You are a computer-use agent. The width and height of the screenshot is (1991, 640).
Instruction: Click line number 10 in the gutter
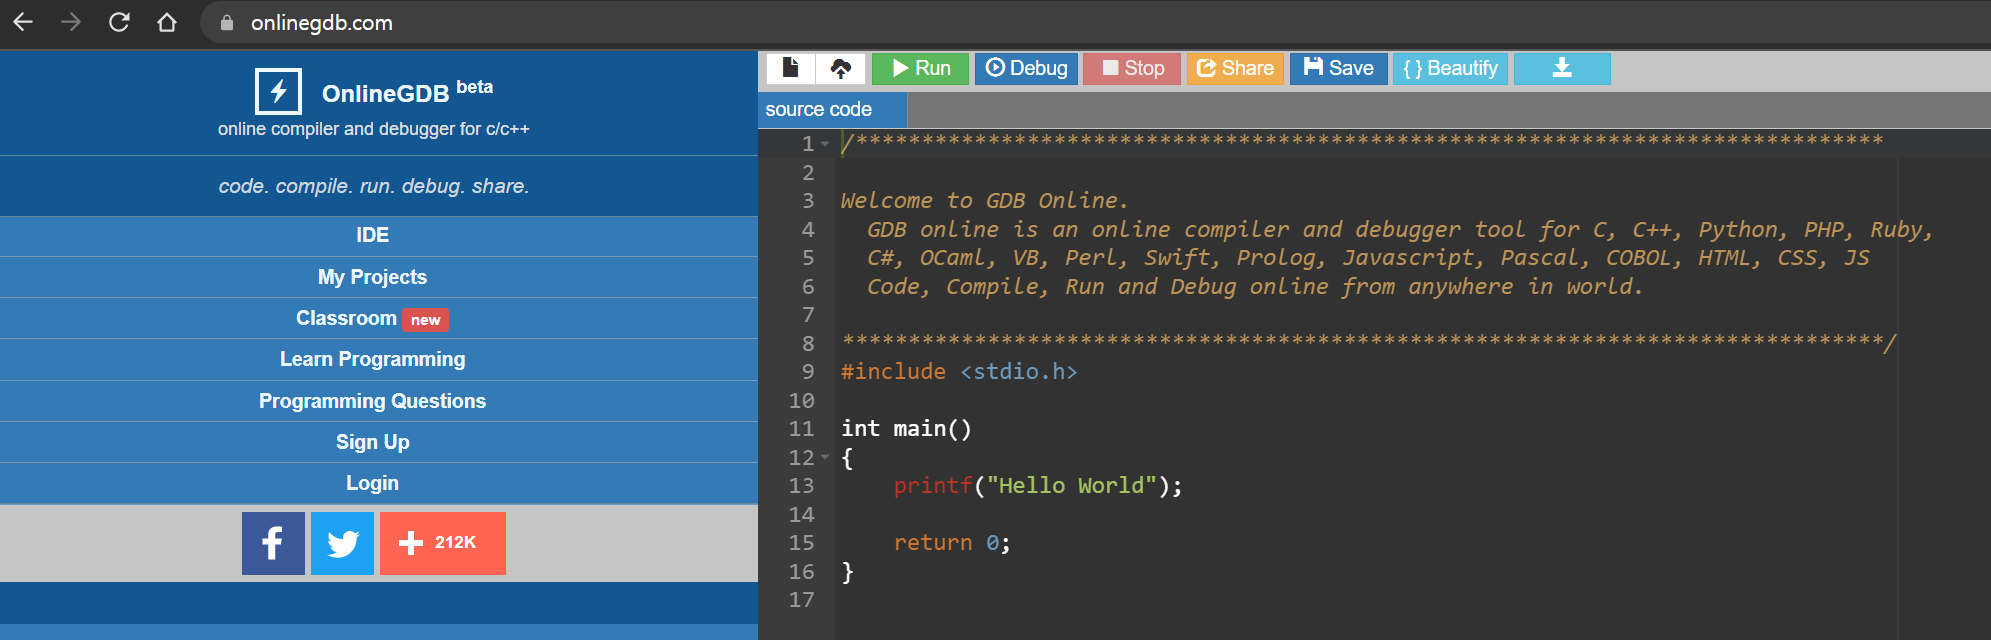pos(801,401)
